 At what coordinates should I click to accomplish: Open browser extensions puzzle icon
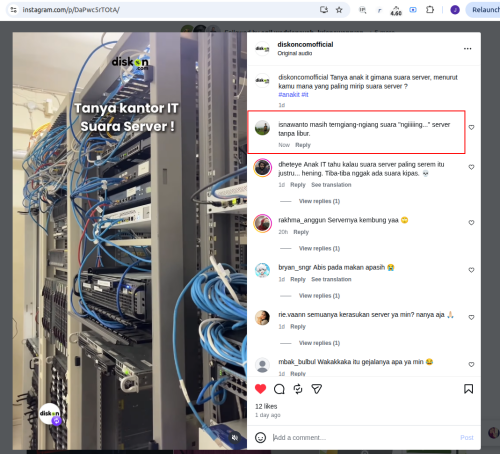click(430, 10)
